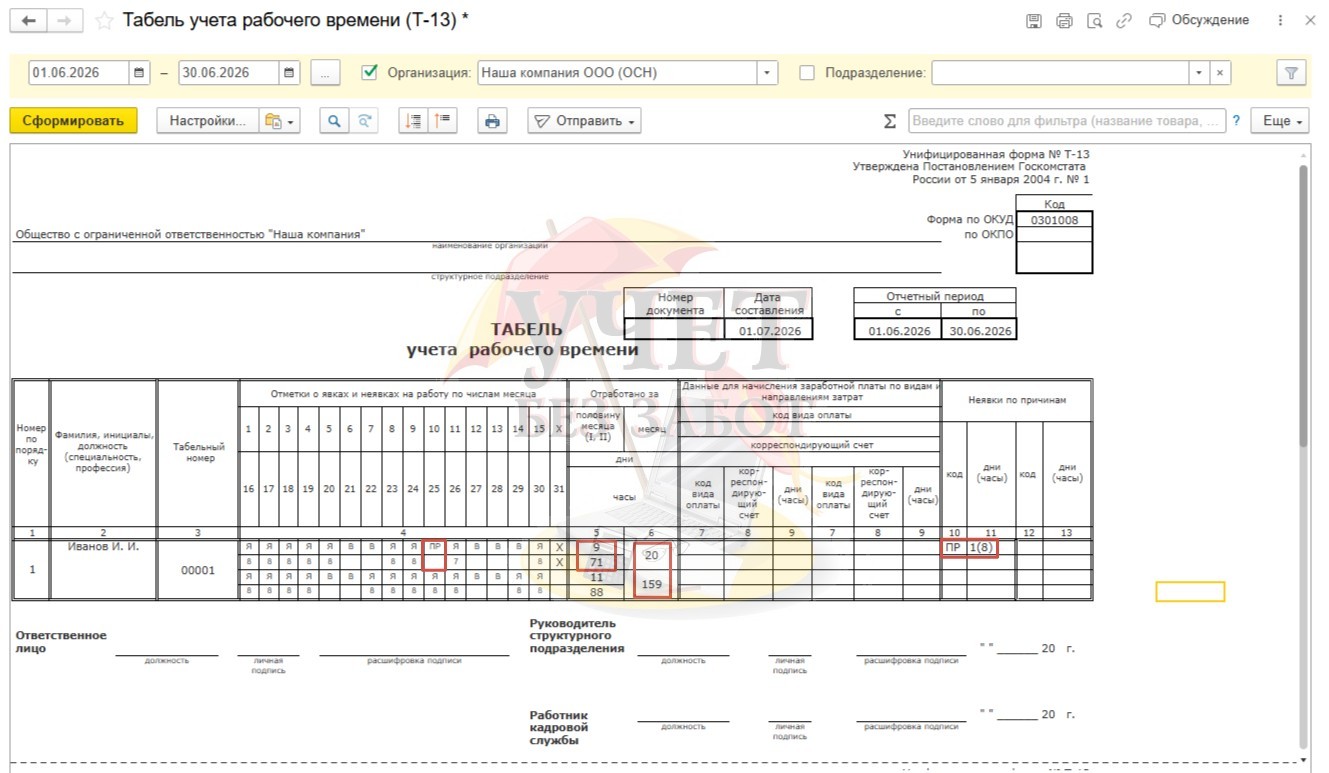The image size is (1329, 773).
Task: Go forward using the right arrow
Action: coord(63,21)
